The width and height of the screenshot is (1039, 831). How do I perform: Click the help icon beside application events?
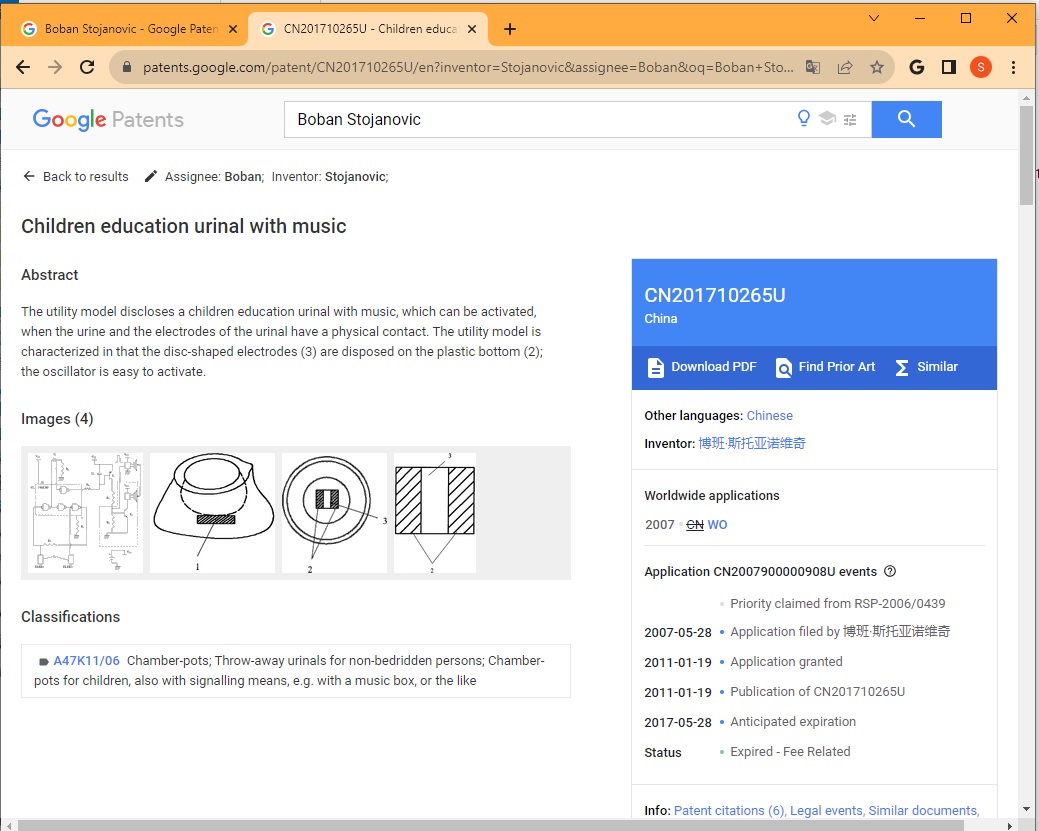click(x=891, y=571)
